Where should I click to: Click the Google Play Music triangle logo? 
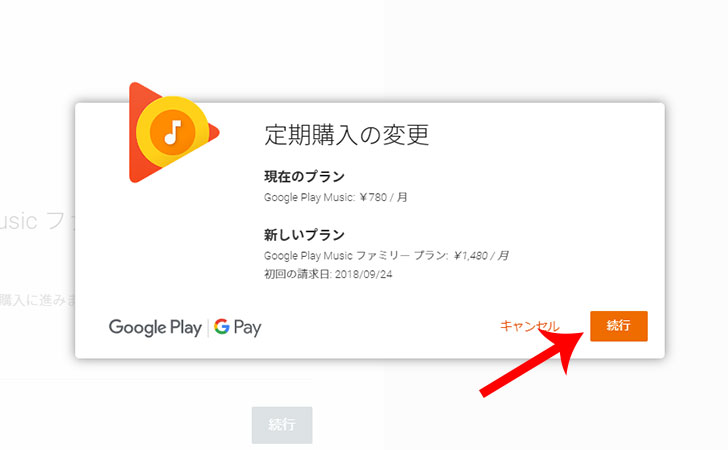click(x=174, y=132)
